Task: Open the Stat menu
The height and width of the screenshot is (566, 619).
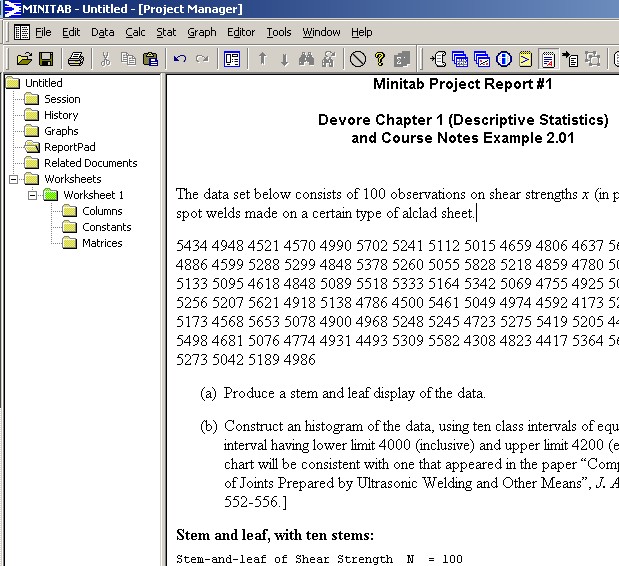Action: pyautogui.click(x=166, y=32)
